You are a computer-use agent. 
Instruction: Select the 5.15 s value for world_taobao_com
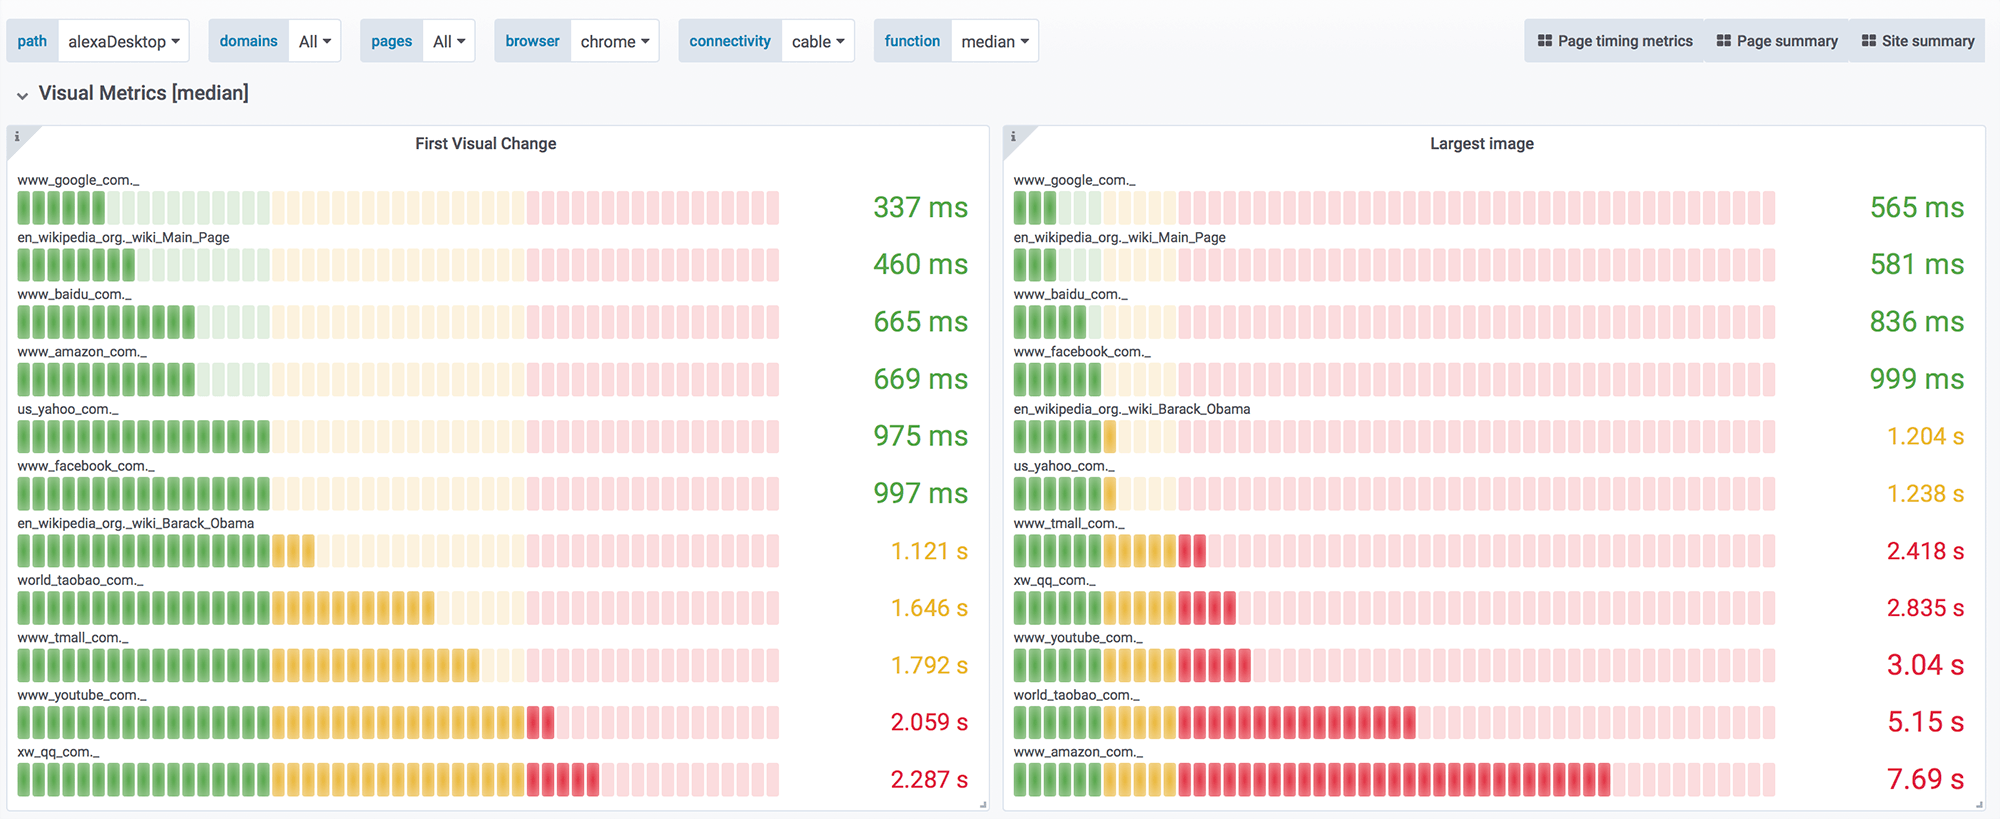1925,722
